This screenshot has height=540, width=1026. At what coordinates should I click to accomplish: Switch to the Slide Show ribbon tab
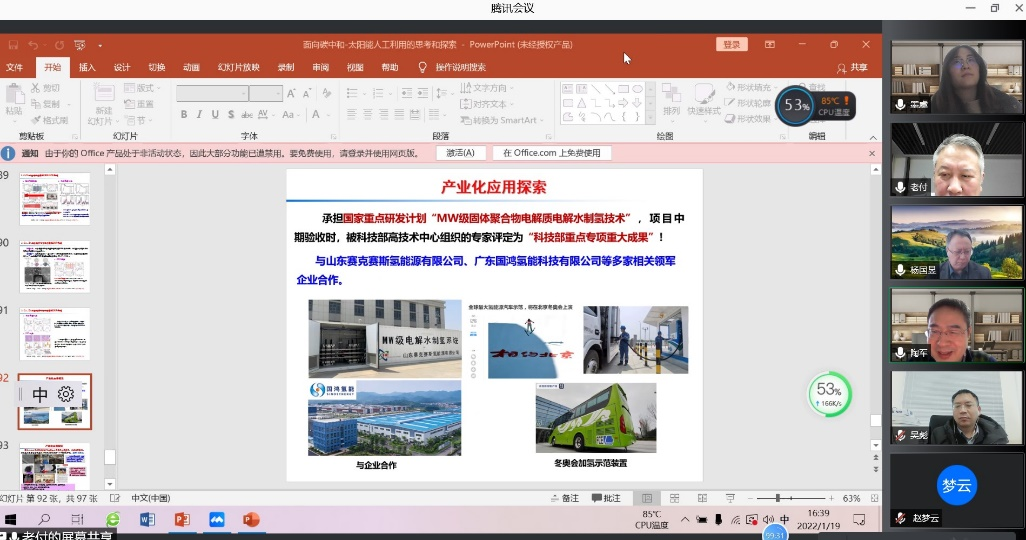click(239, 67)
